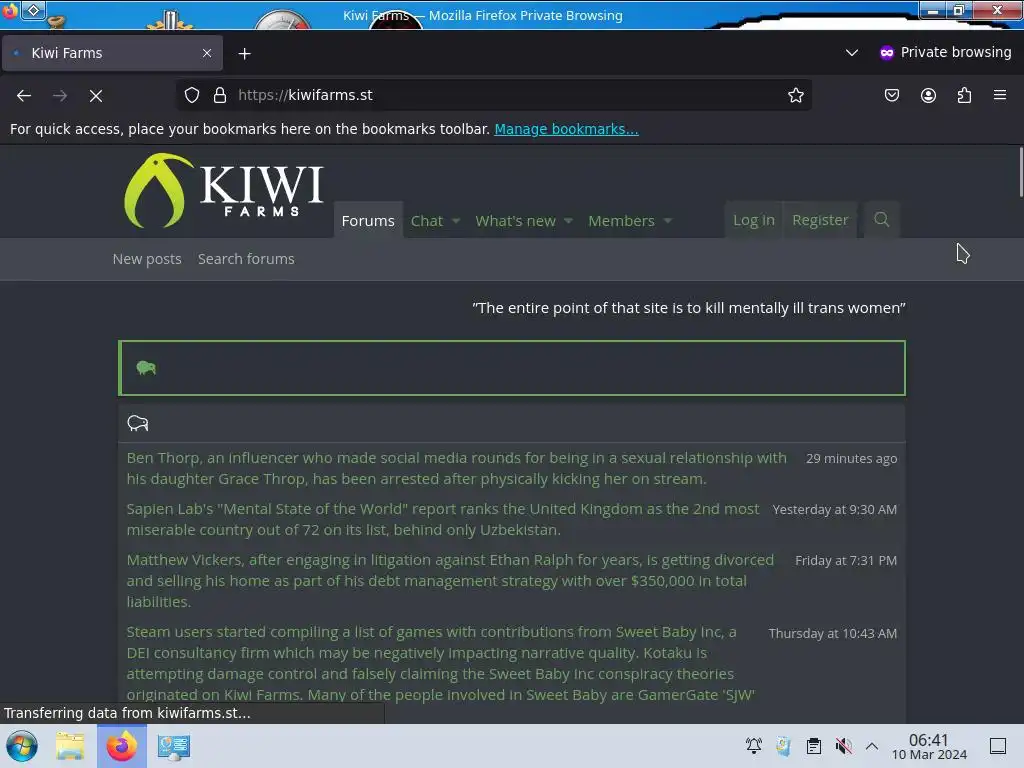Select the Firefox icon on the taskbar

pyautogui.click(x=121, y=746)
